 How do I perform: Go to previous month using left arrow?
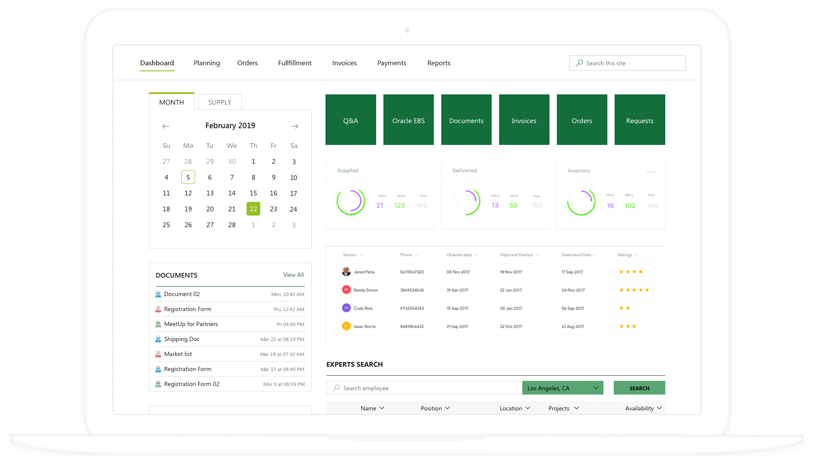point(166,126)
